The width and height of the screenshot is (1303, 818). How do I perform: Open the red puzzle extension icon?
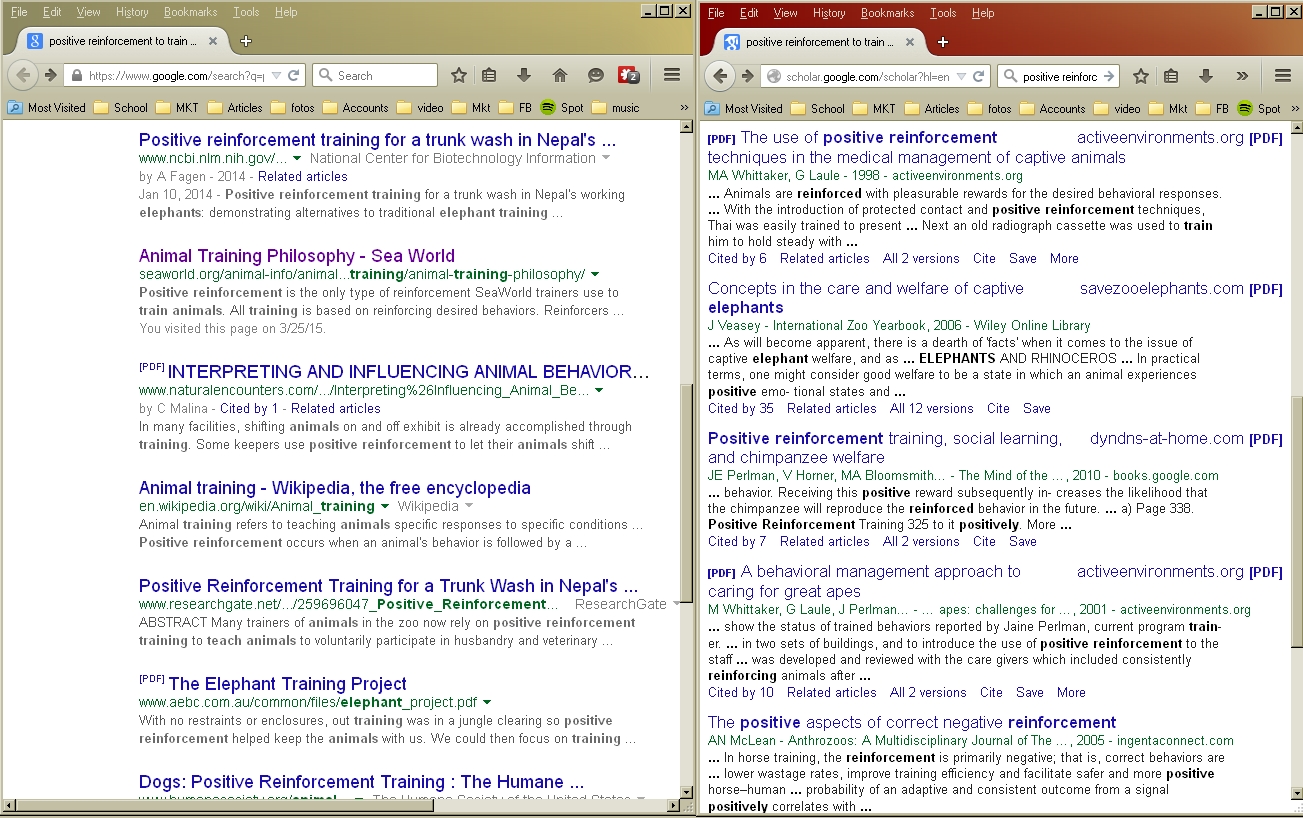pyautogui.click(x=629, y=76)
